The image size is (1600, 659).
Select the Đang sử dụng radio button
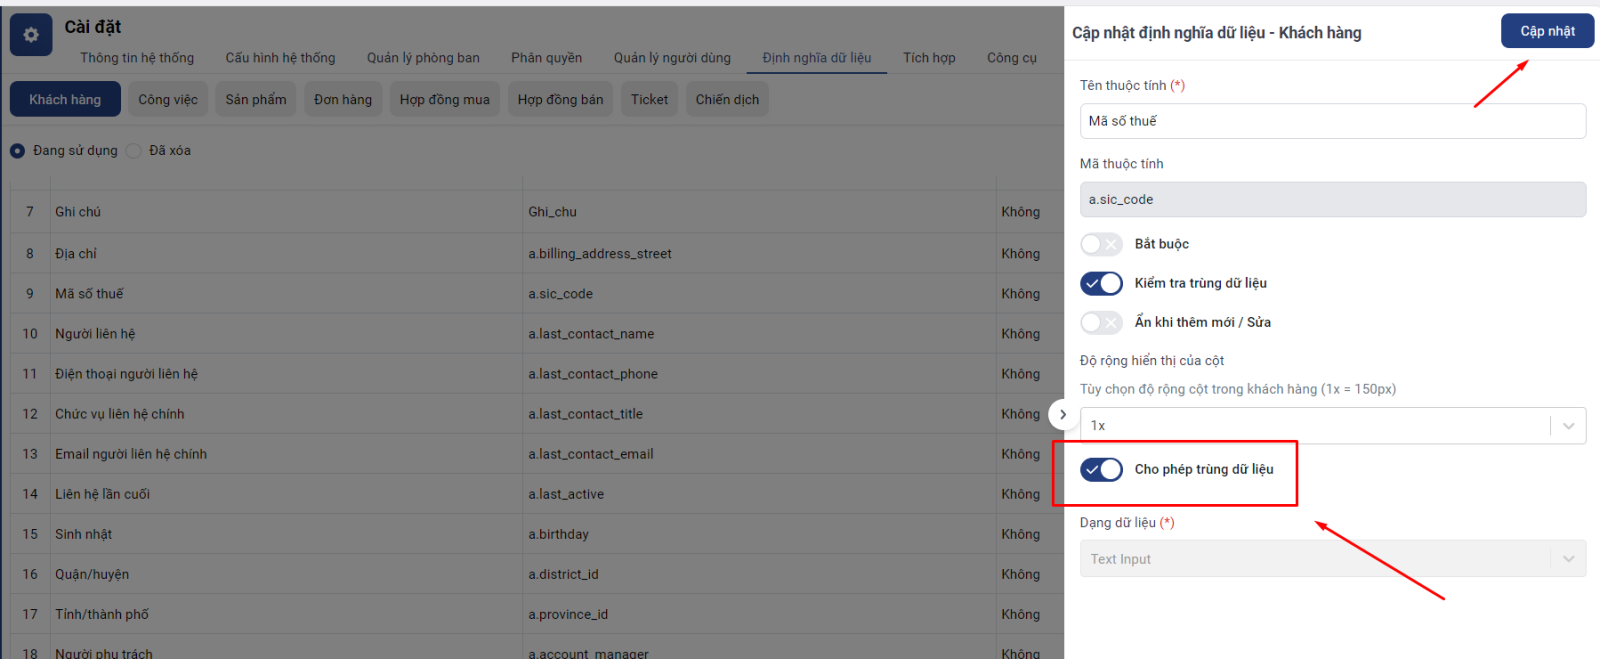(x=18, y=151)
